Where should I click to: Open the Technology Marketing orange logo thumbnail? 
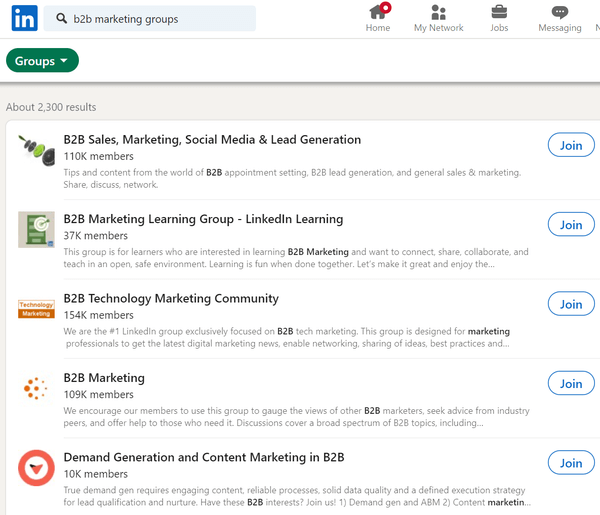tap(36, 309)
